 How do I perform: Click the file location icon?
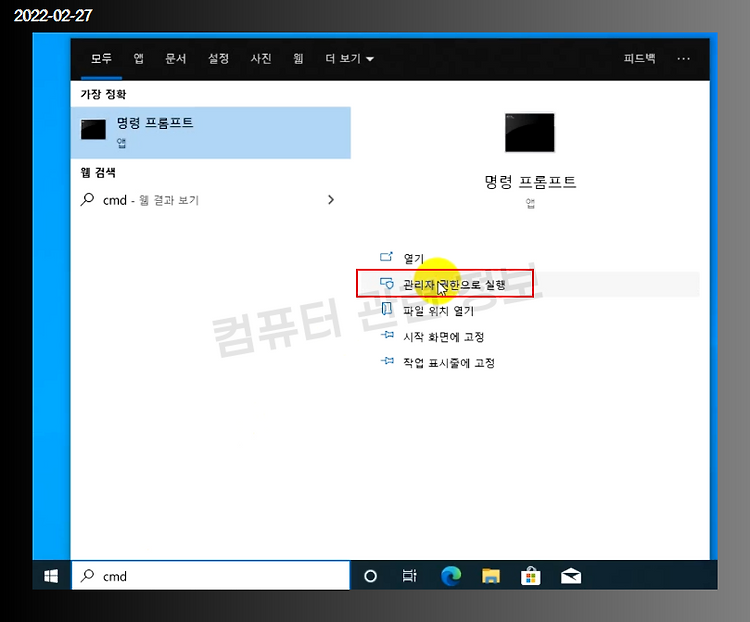click(x=386, y=309)
